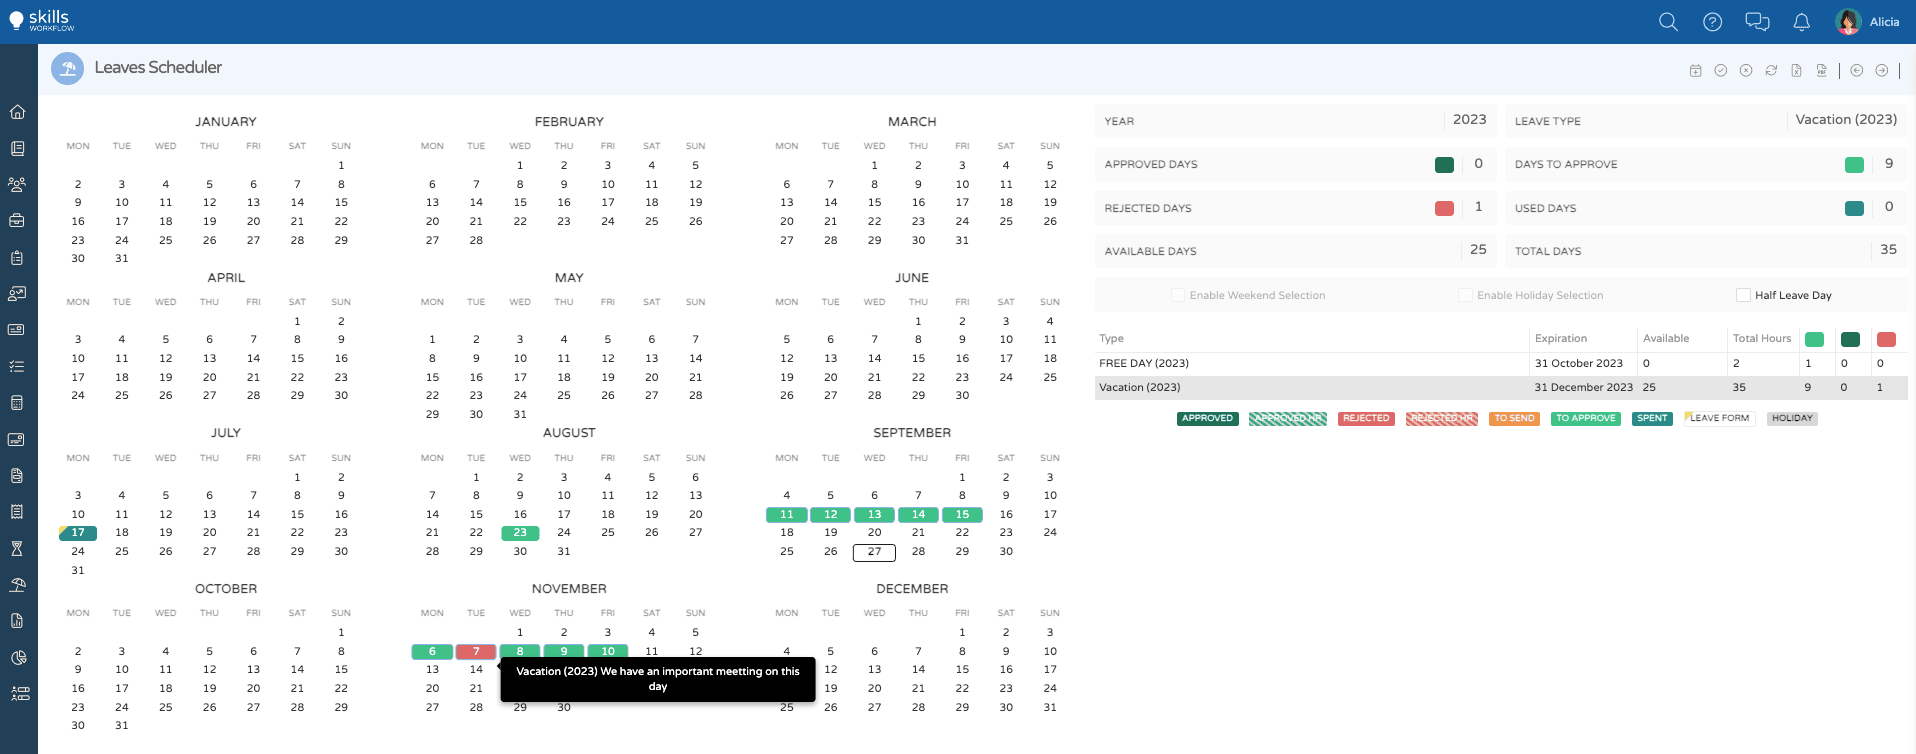Tick the Enable Weekend Selection checkbox
Image resolution: width=1916 pixels, height=754 pixels.
click(1178, 295)
